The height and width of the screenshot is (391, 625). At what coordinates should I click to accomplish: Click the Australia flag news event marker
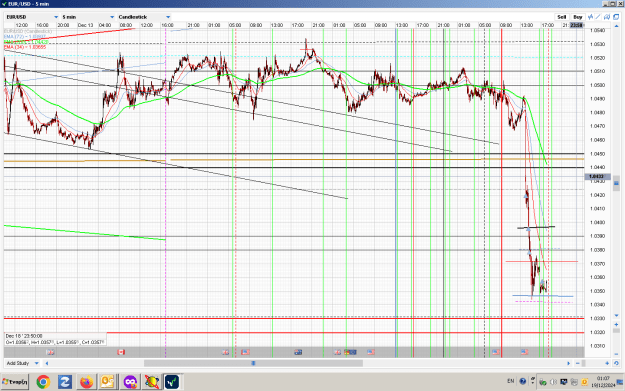tap(298, 352)
